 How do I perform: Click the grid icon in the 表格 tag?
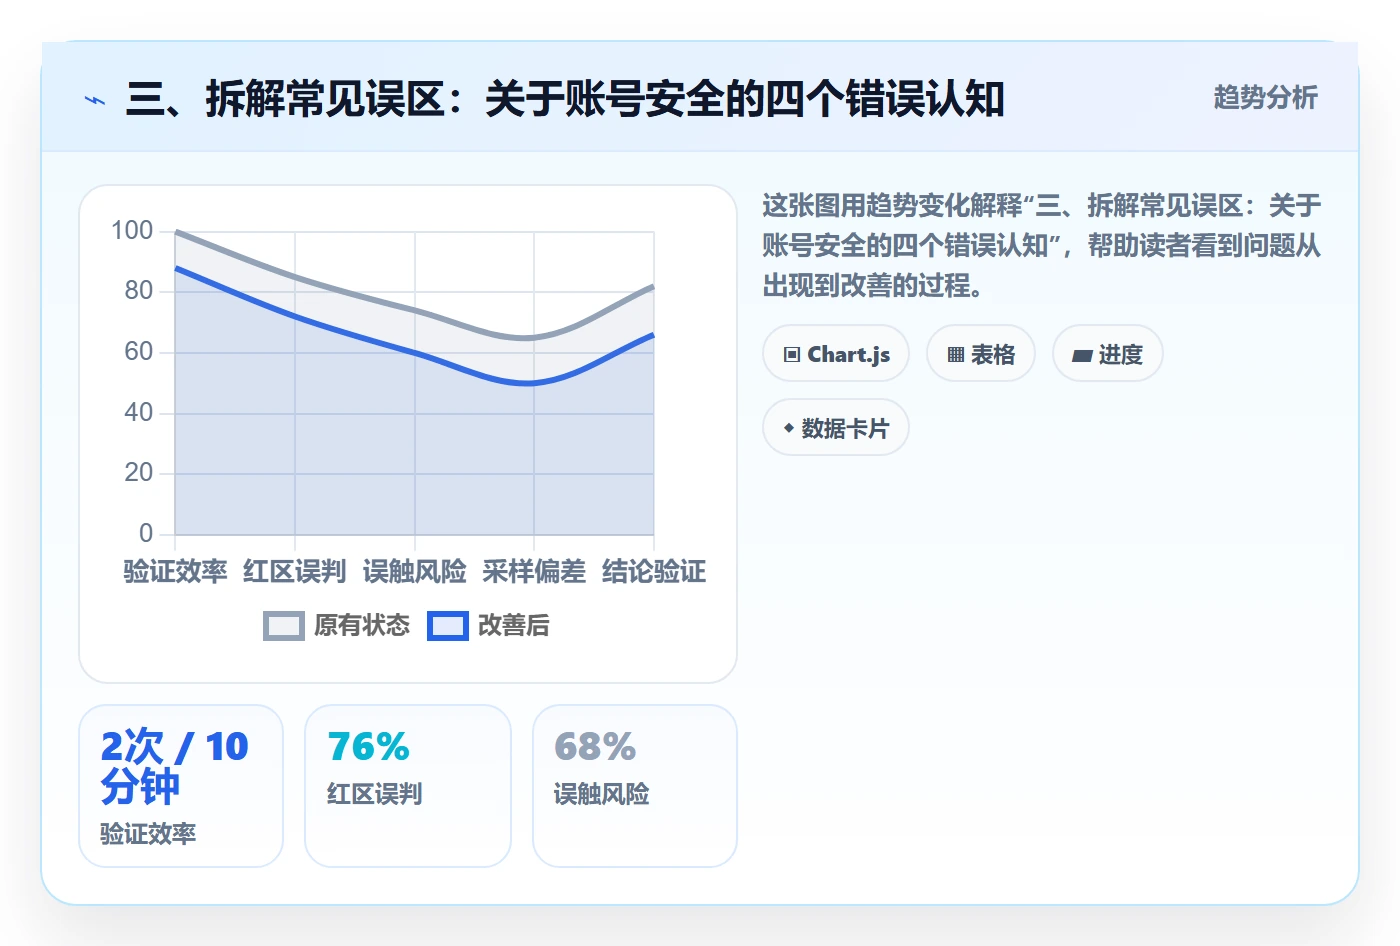[x=956, y=355]
